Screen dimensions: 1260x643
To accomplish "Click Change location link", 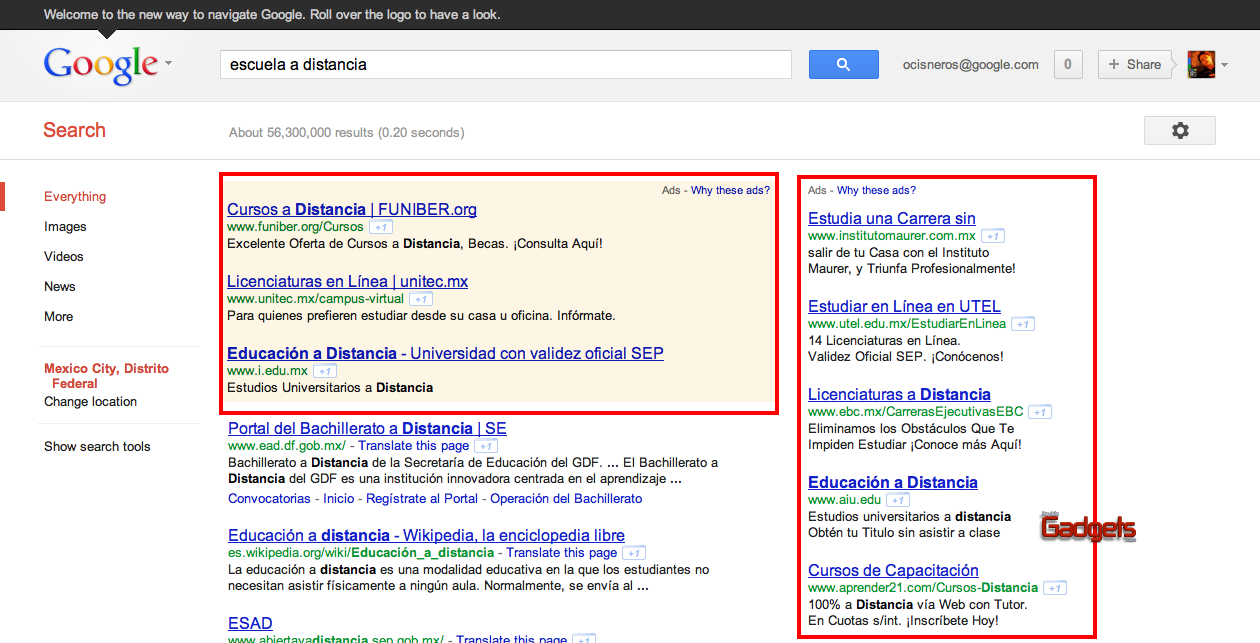I will point(91,402).
